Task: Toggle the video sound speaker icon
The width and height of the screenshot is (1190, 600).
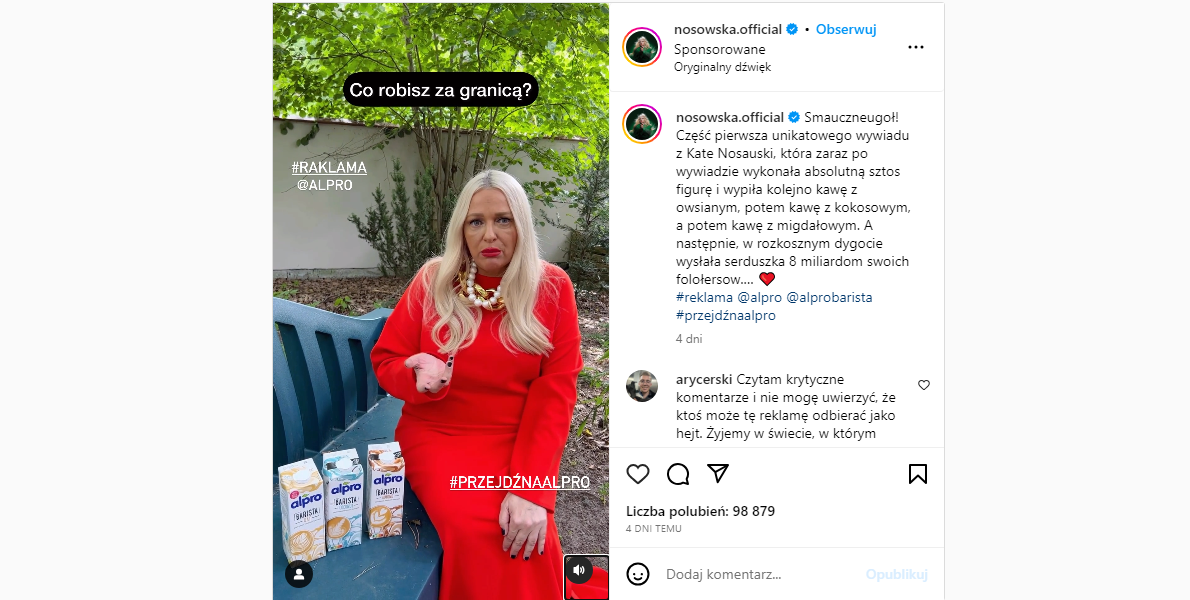Action: (x=580, y=570)
